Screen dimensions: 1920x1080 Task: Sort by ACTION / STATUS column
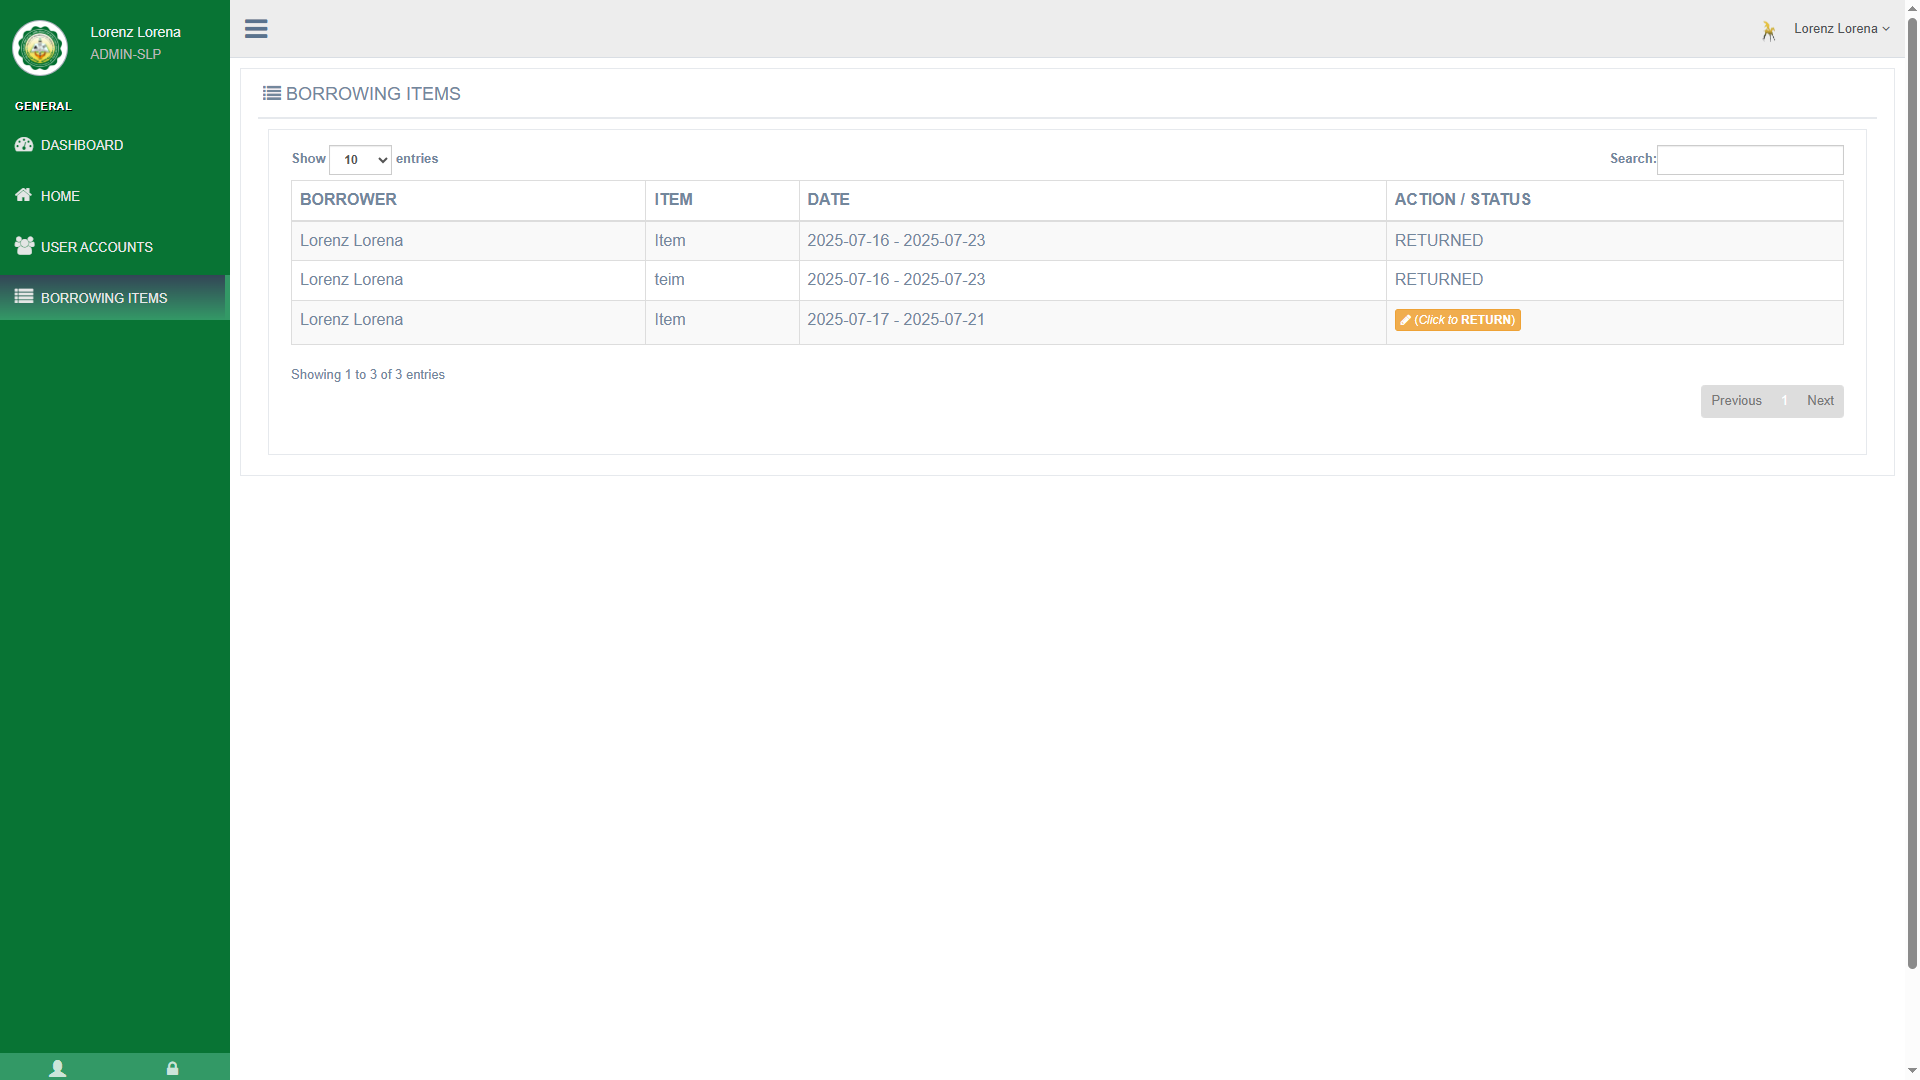(1462, 200)
